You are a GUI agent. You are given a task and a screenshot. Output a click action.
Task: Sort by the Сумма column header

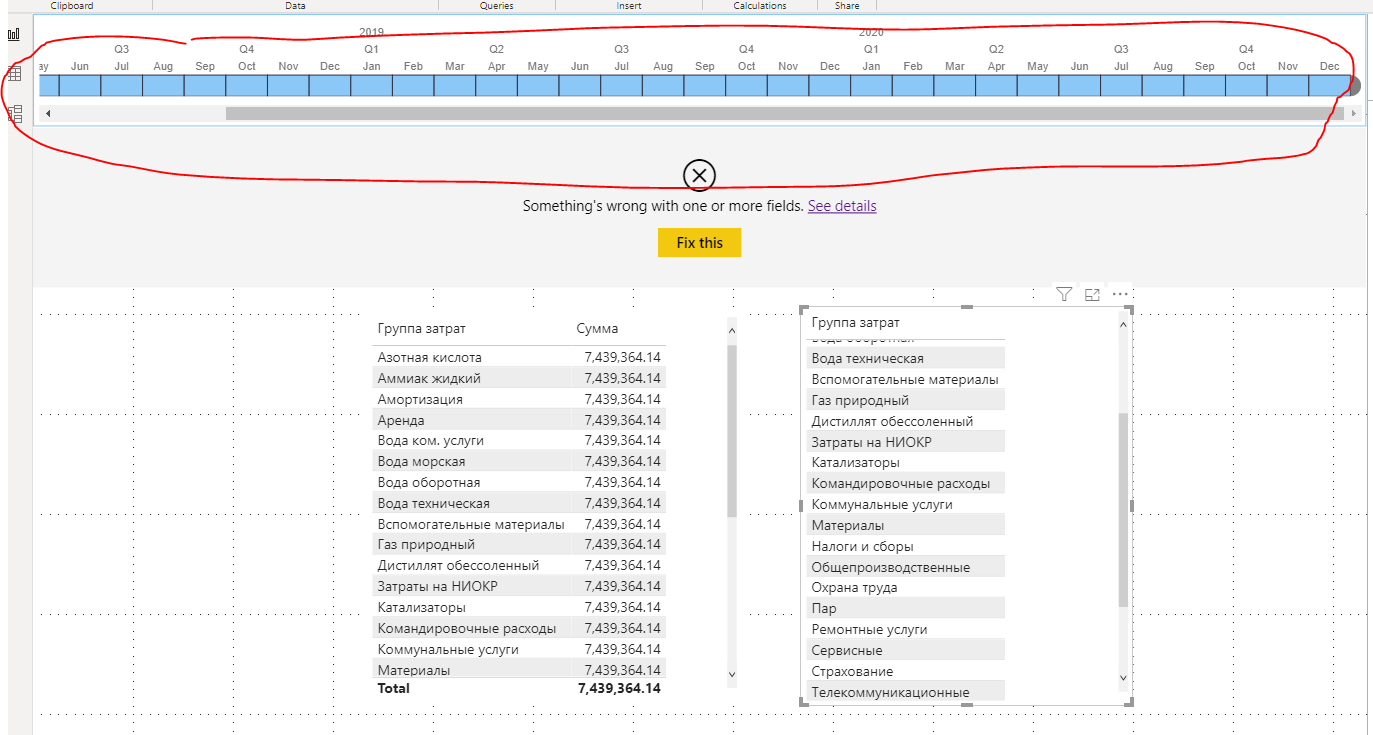(597, 329)
